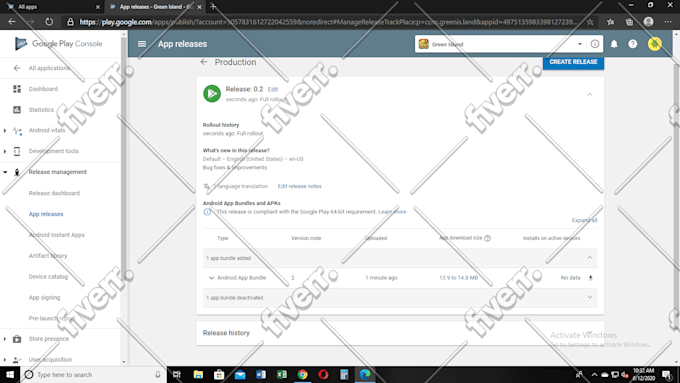Show app info icon beside app selector
This screenshot has height=383, width=680.
pyautogui.click(x=595, y=44)
